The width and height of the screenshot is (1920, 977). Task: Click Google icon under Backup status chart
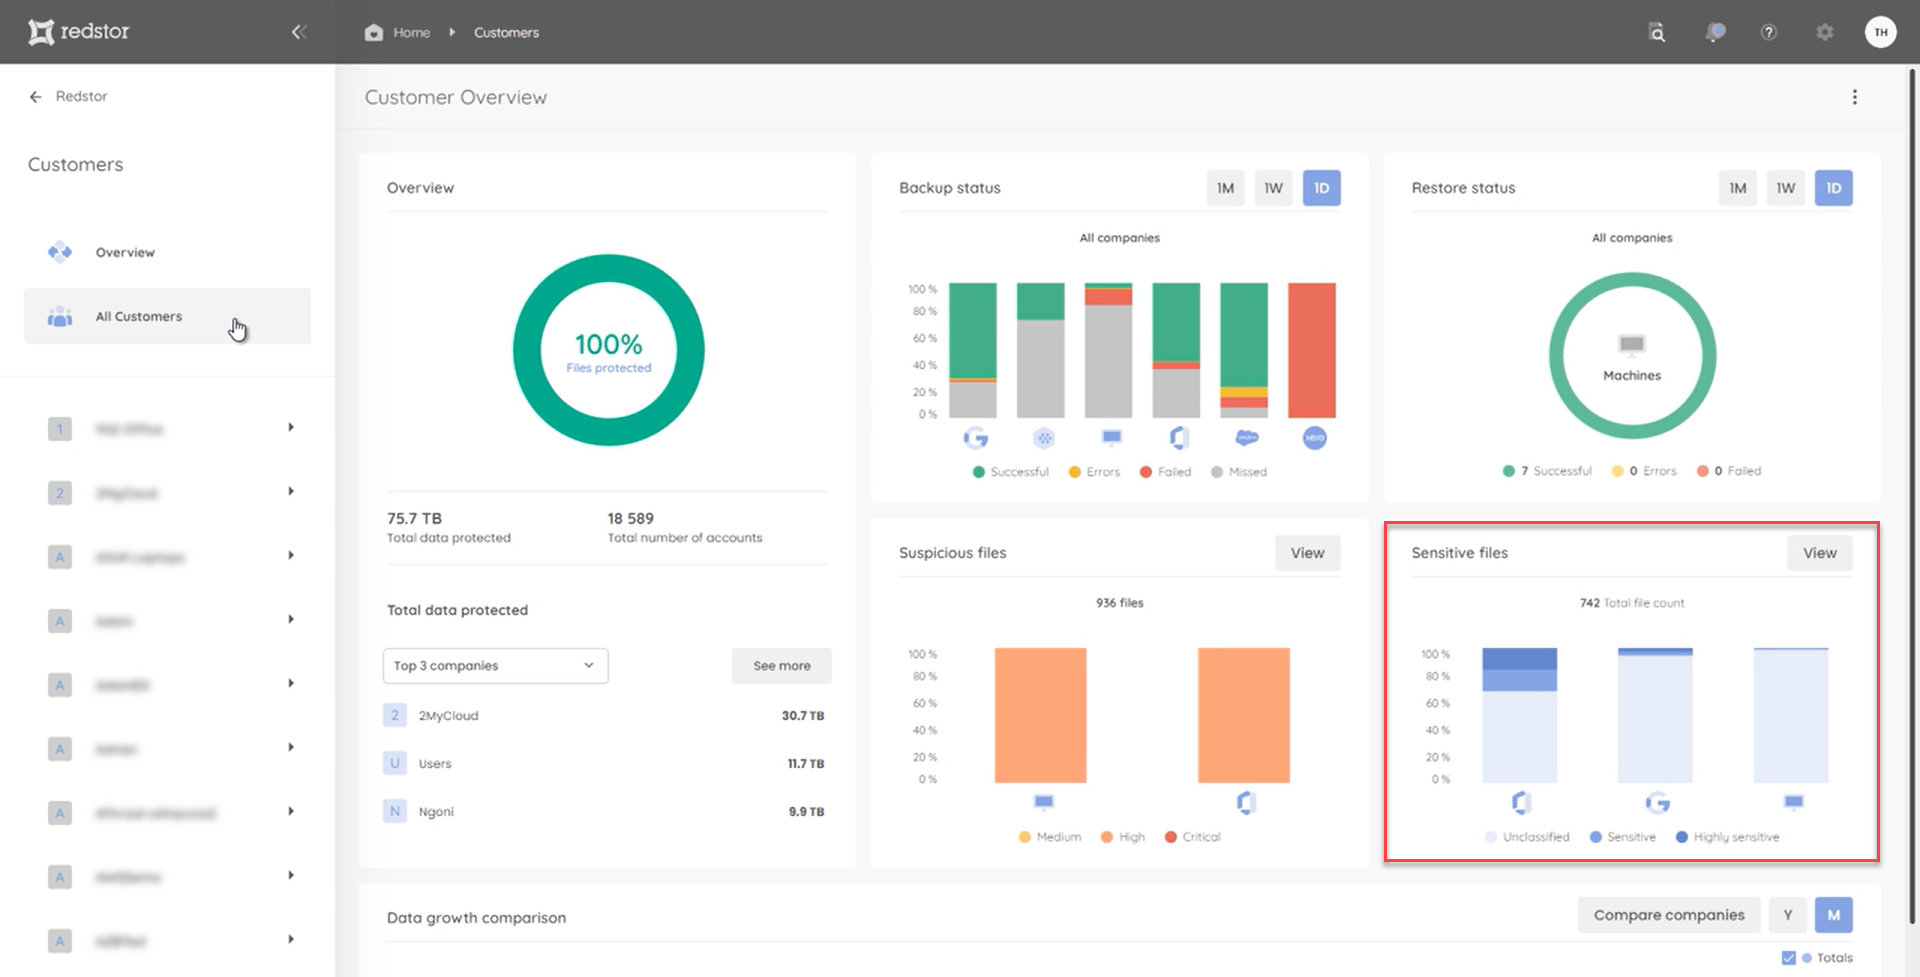click(975, 438)
